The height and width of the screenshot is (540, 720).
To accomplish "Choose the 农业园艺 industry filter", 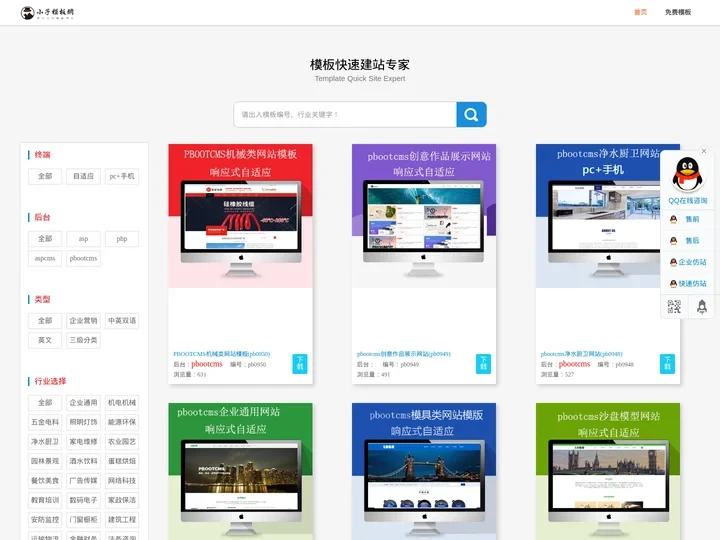I will point(122,442).
